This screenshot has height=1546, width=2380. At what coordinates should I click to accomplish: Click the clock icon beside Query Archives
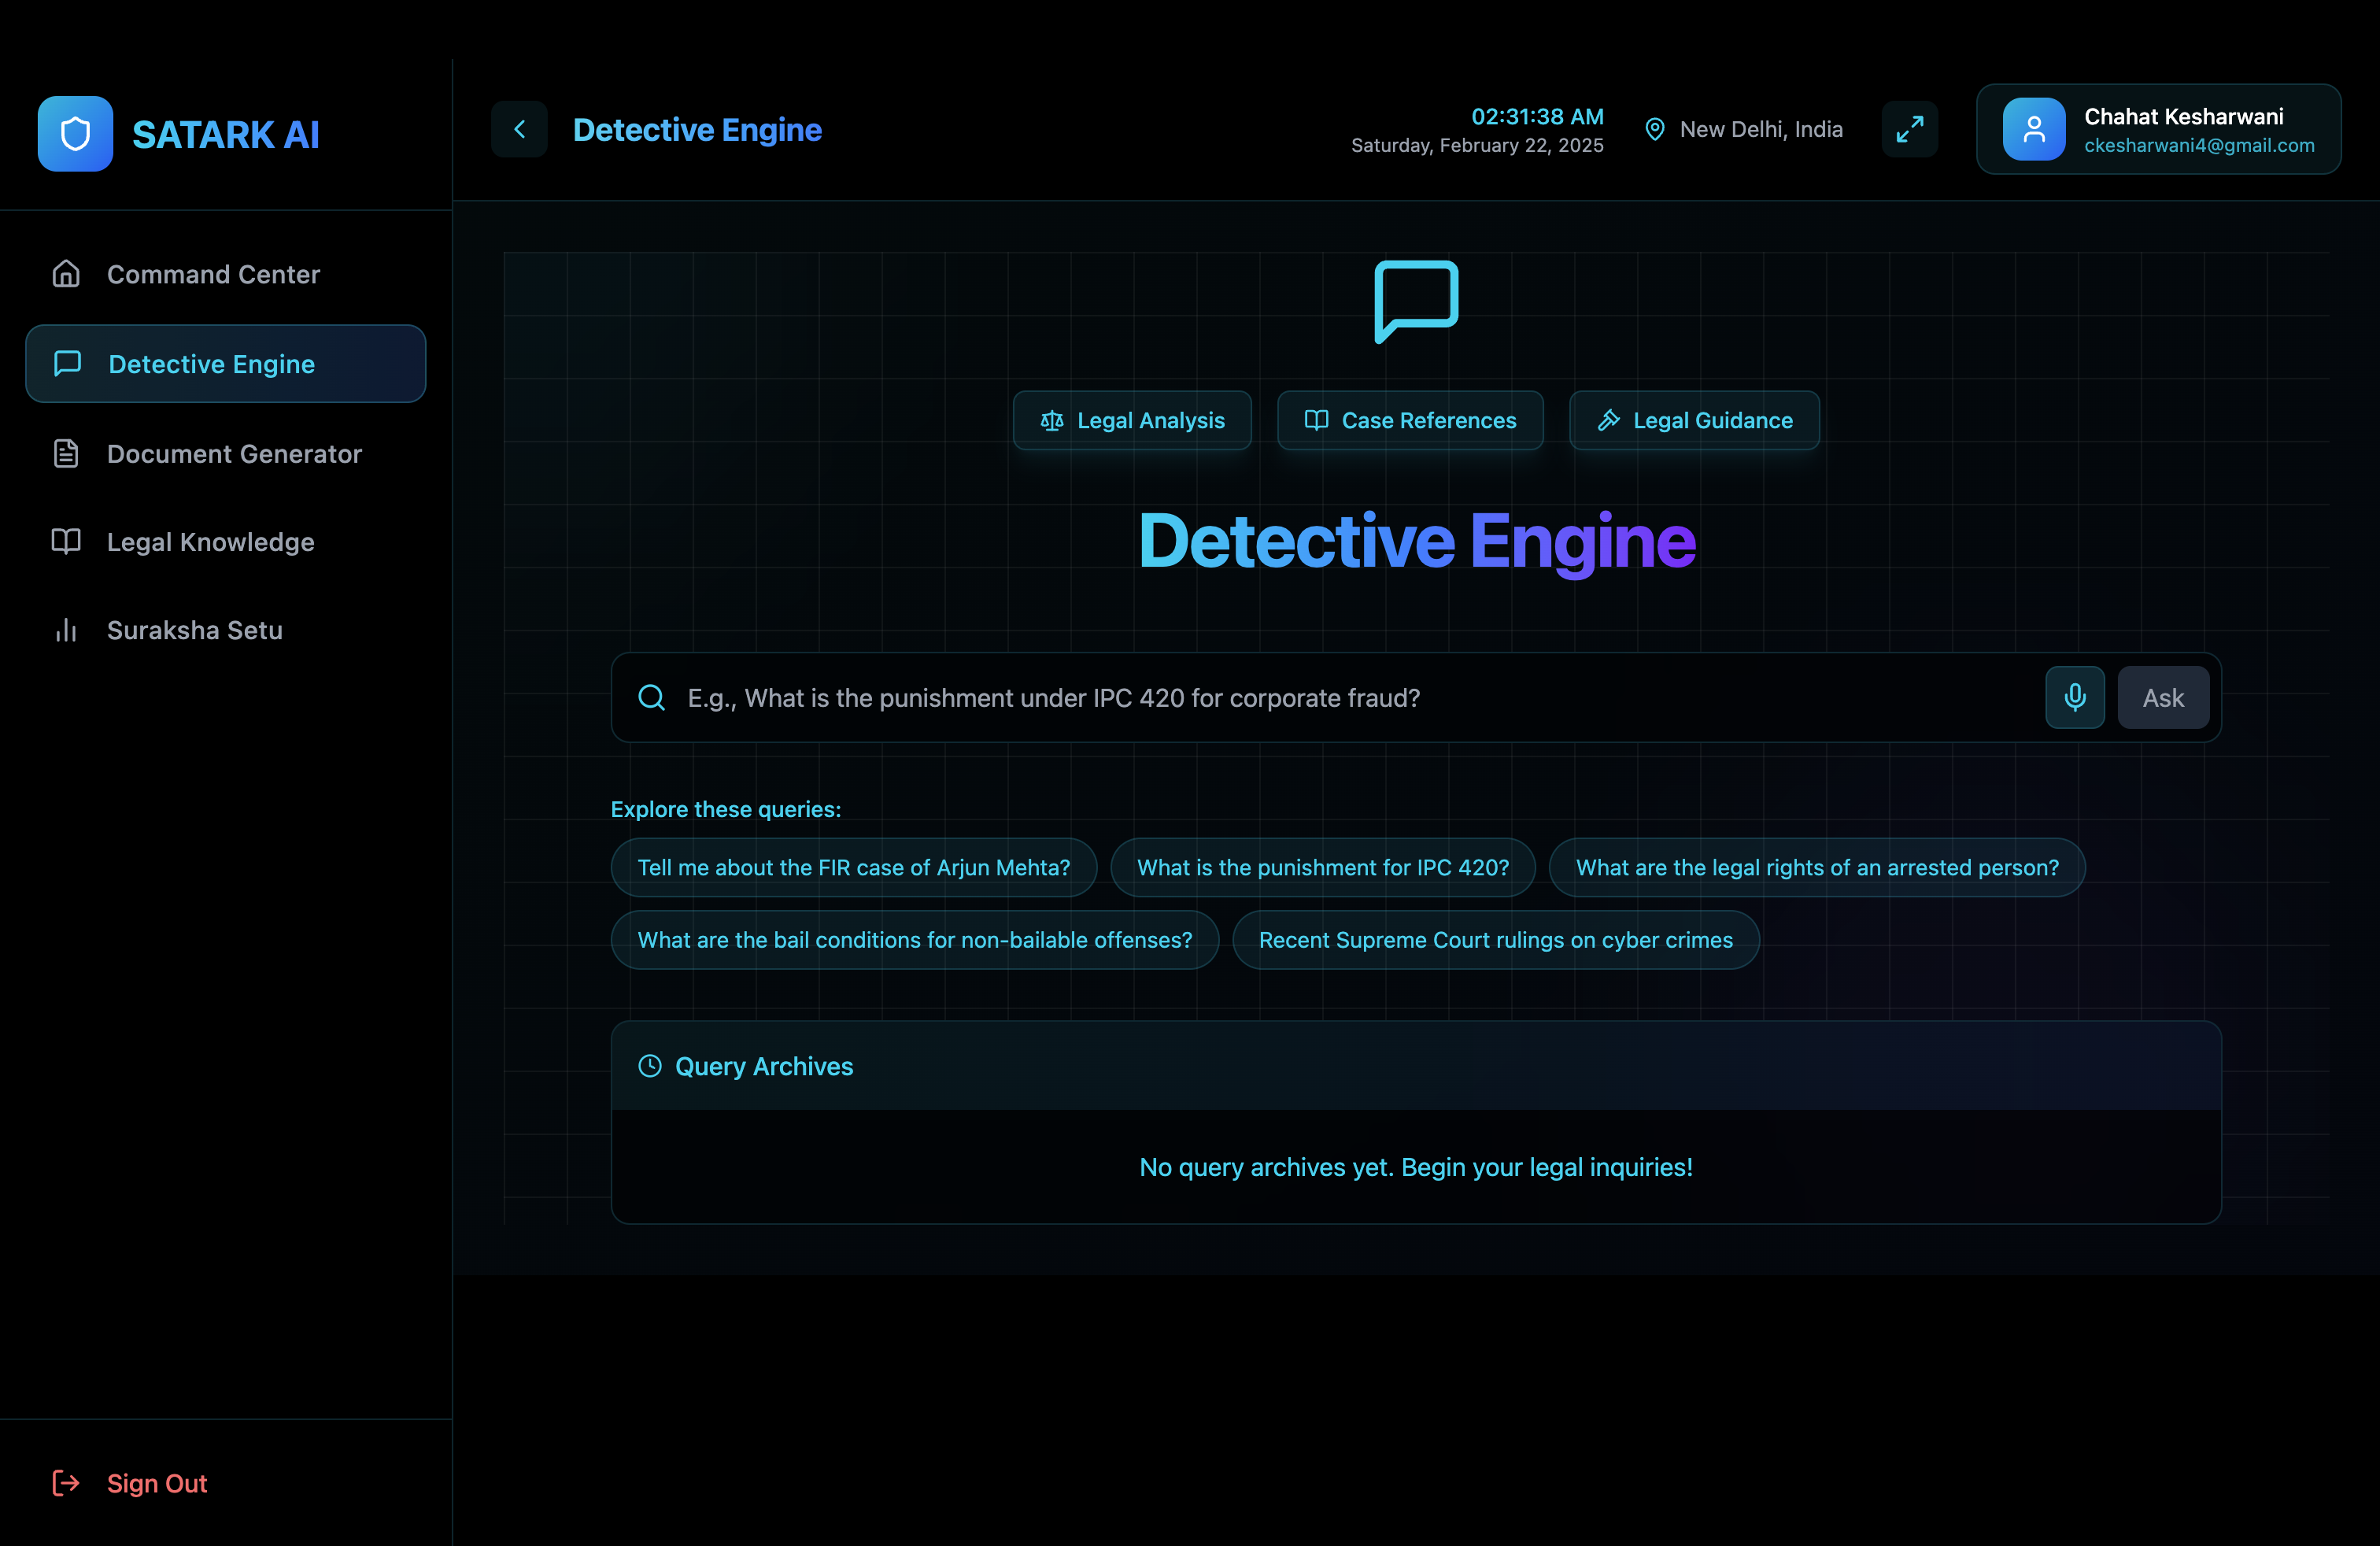649,1065
